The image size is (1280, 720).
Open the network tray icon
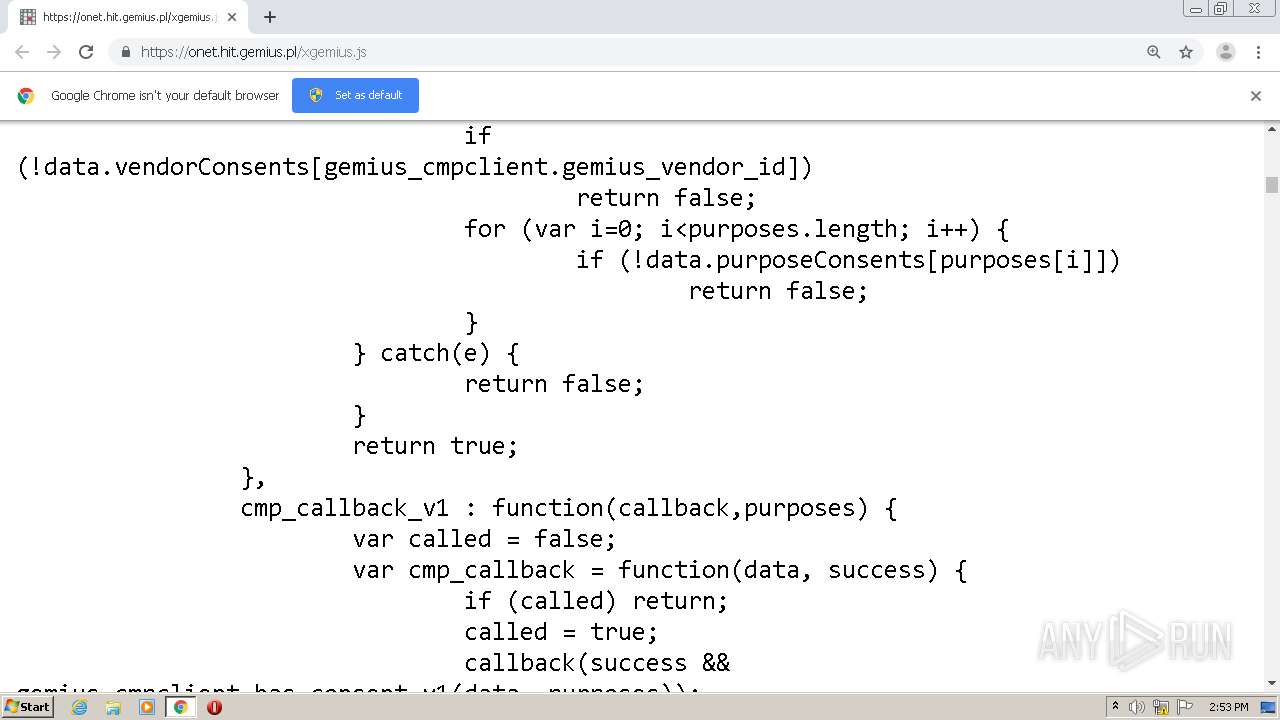coord(1161,707)
